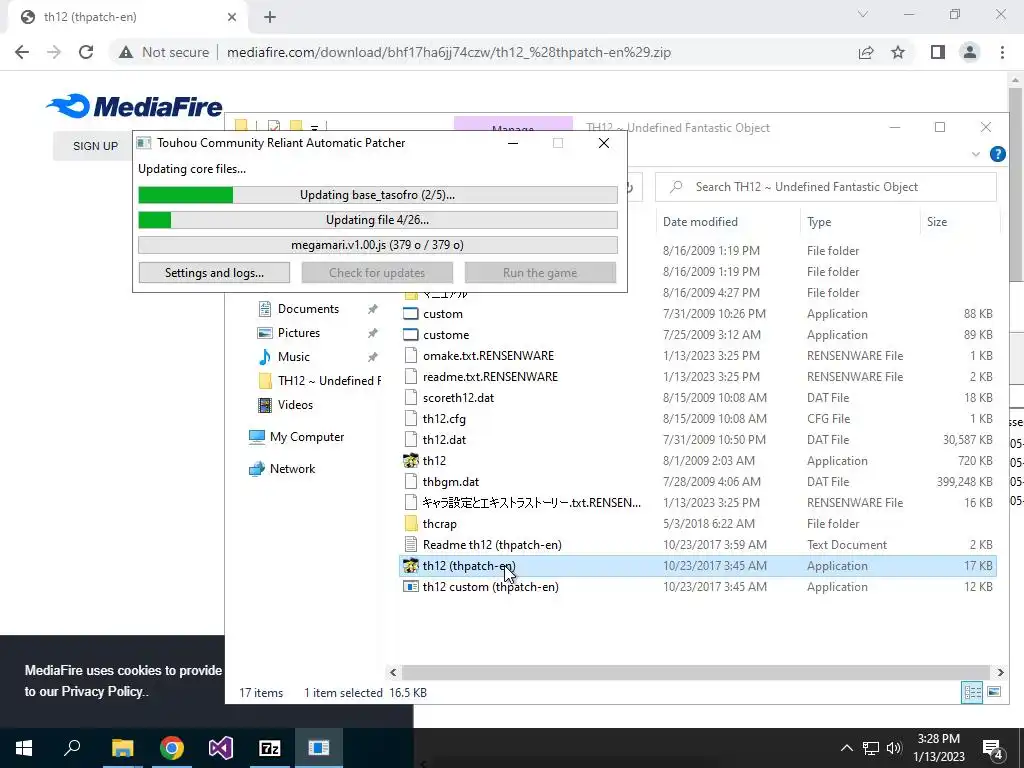Screen dimensions: 1024x768
Task: Open 7-Zip from the taskbar
Action: point(270,748)
